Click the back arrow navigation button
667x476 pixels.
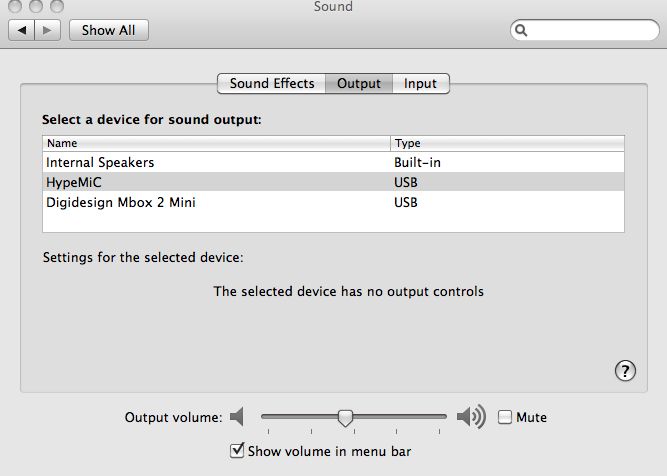(21, 30)
